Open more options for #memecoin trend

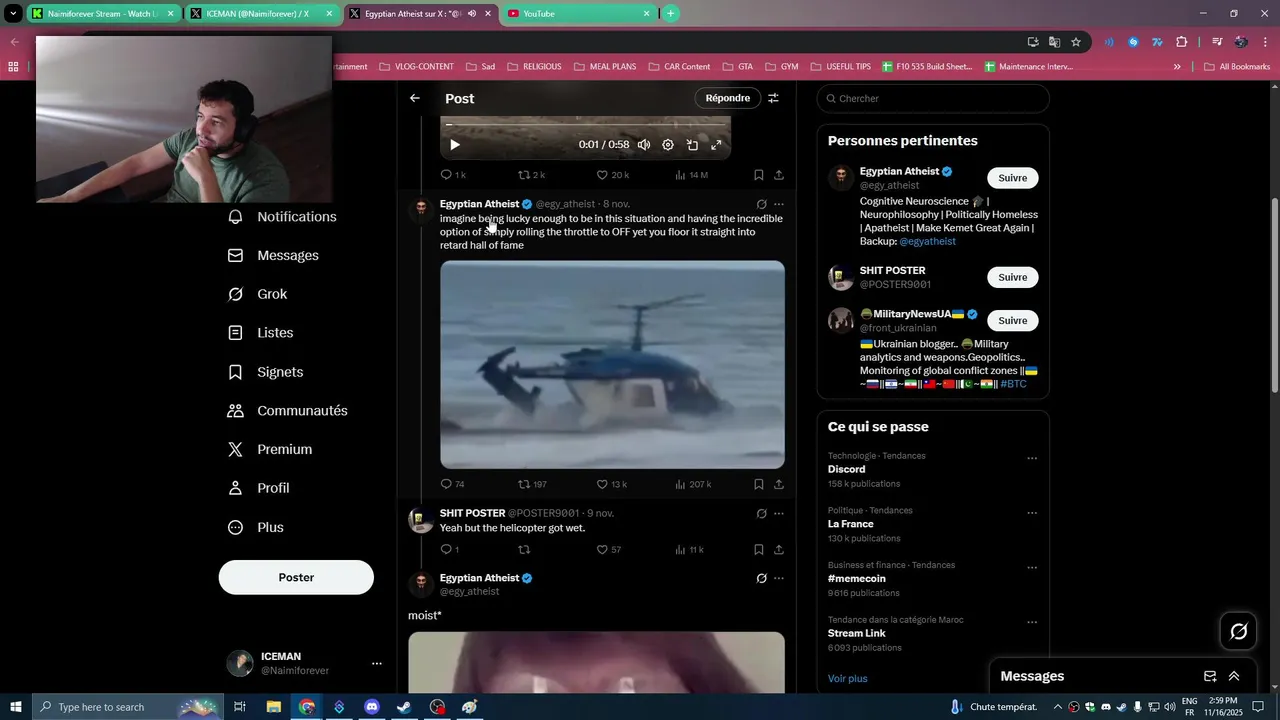coord(1032,568)
